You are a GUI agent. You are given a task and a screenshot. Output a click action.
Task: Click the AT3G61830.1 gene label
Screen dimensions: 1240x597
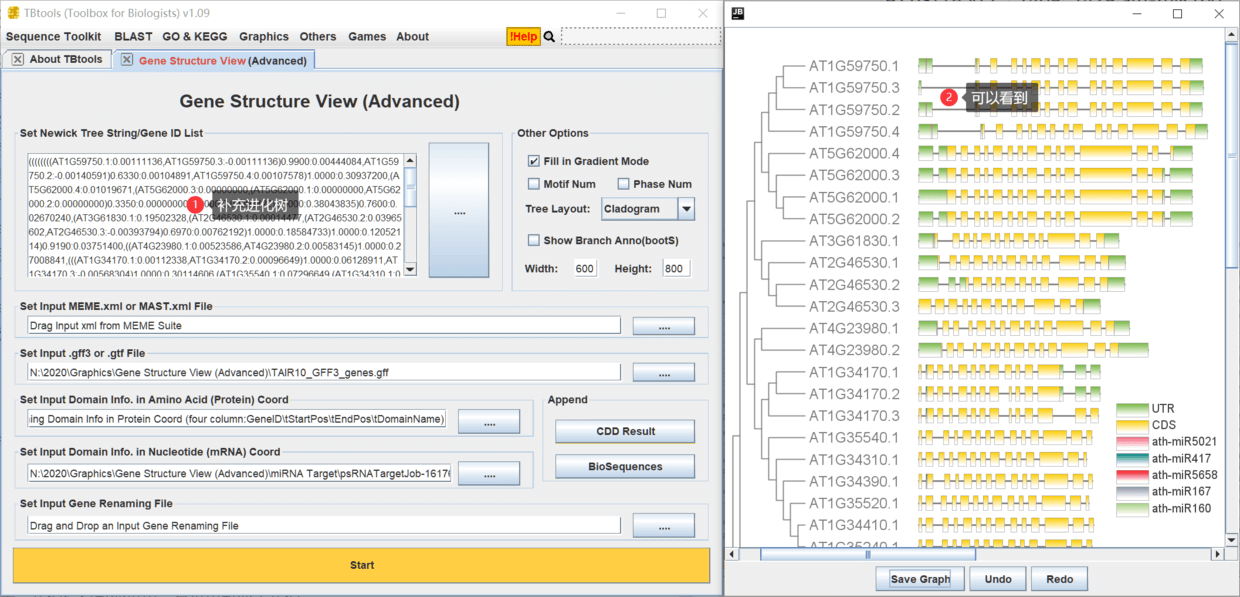pos(854,241)
